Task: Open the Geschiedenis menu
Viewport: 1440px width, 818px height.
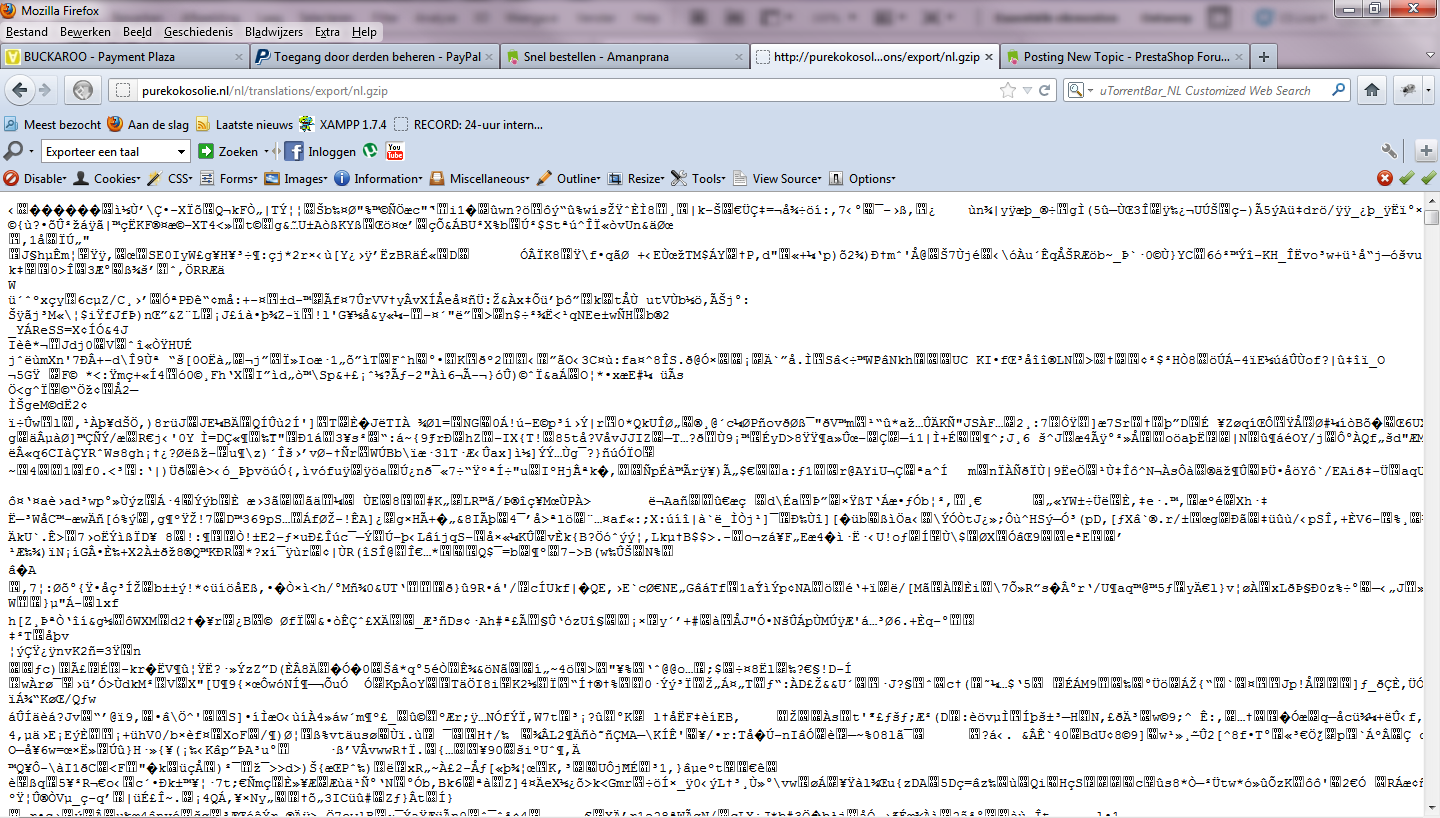Action: pyautogui.click(x=199, y=32)
